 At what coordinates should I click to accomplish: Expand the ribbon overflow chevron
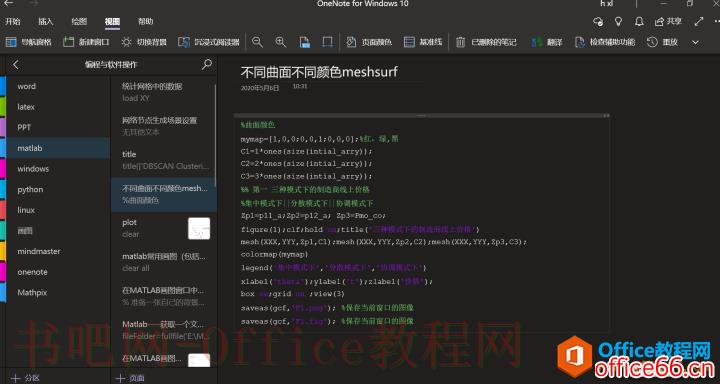click(x=696, y=42)
